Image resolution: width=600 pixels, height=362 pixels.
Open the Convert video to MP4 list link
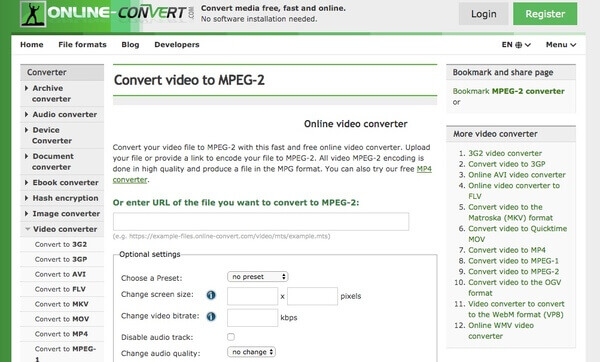click(507, 250)
